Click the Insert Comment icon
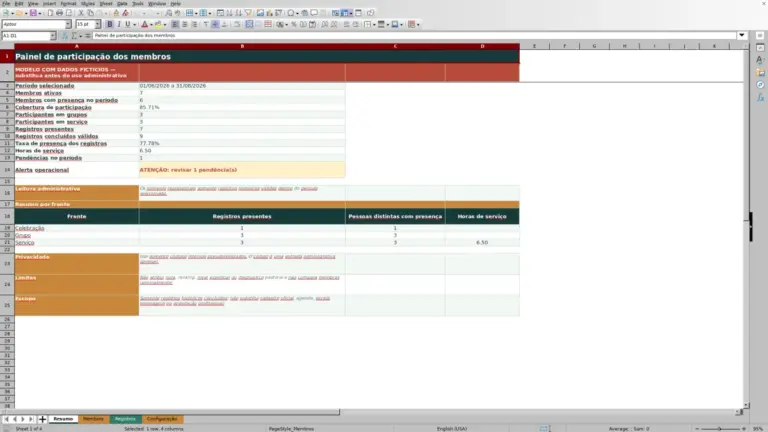The height and width of the screenshot is (432, 768). pos(314,13)
